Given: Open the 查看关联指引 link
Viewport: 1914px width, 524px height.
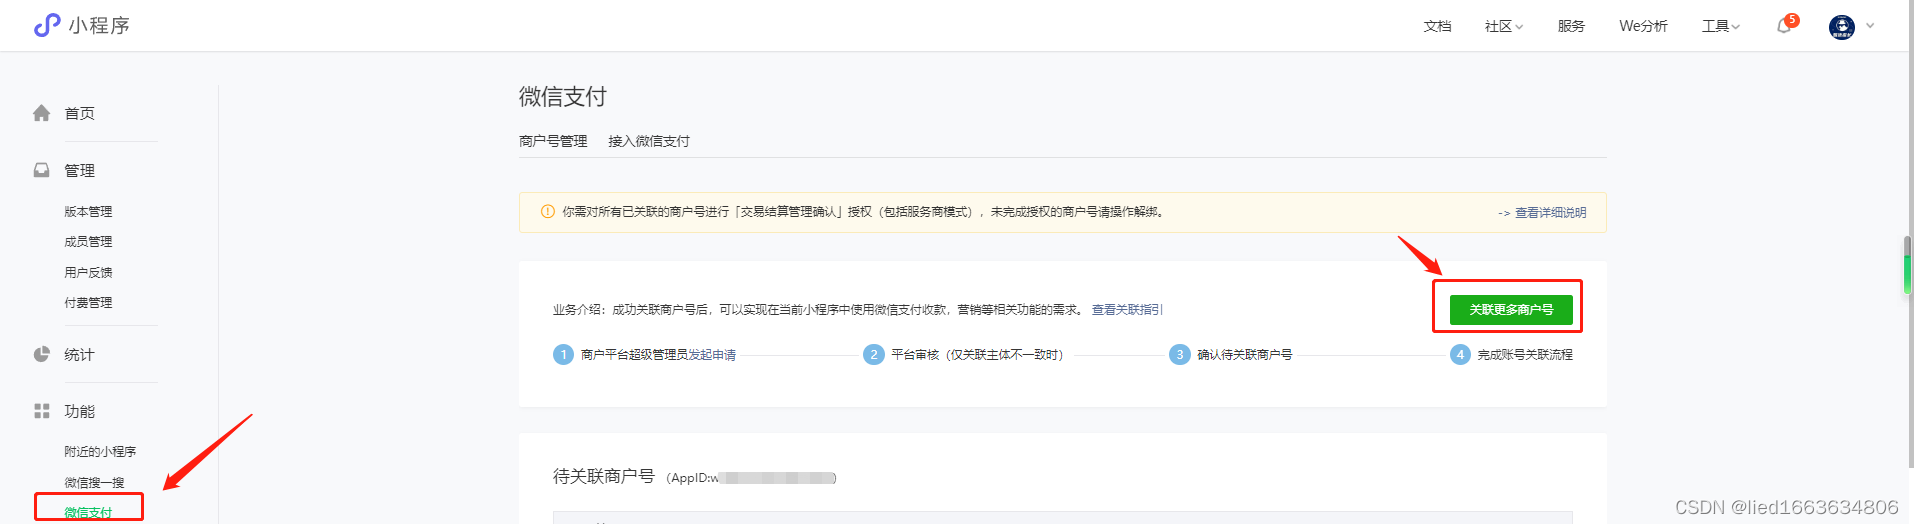Looking at the screenshot, I should click(x=1127, y=310).
